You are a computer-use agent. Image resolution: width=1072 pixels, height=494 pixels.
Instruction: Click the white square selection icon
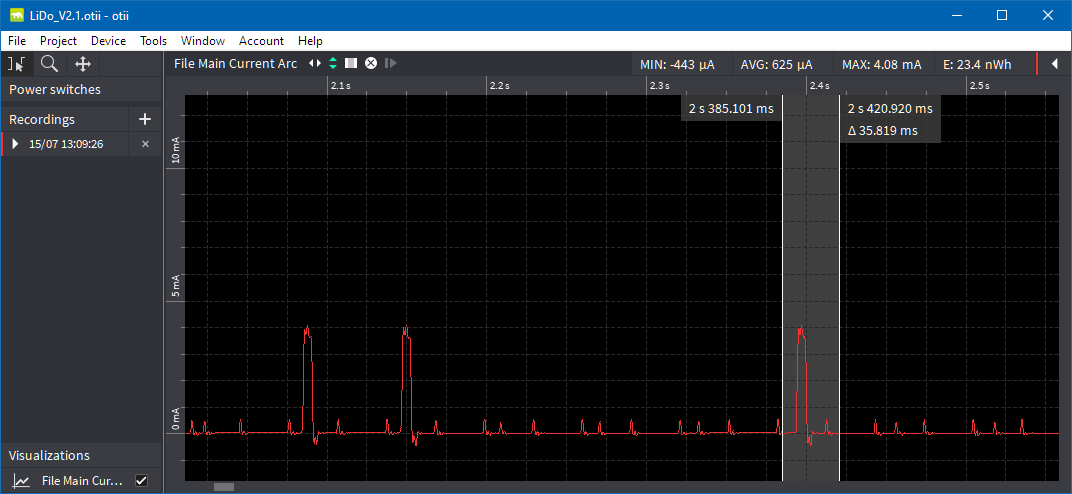tap(351, 64)
